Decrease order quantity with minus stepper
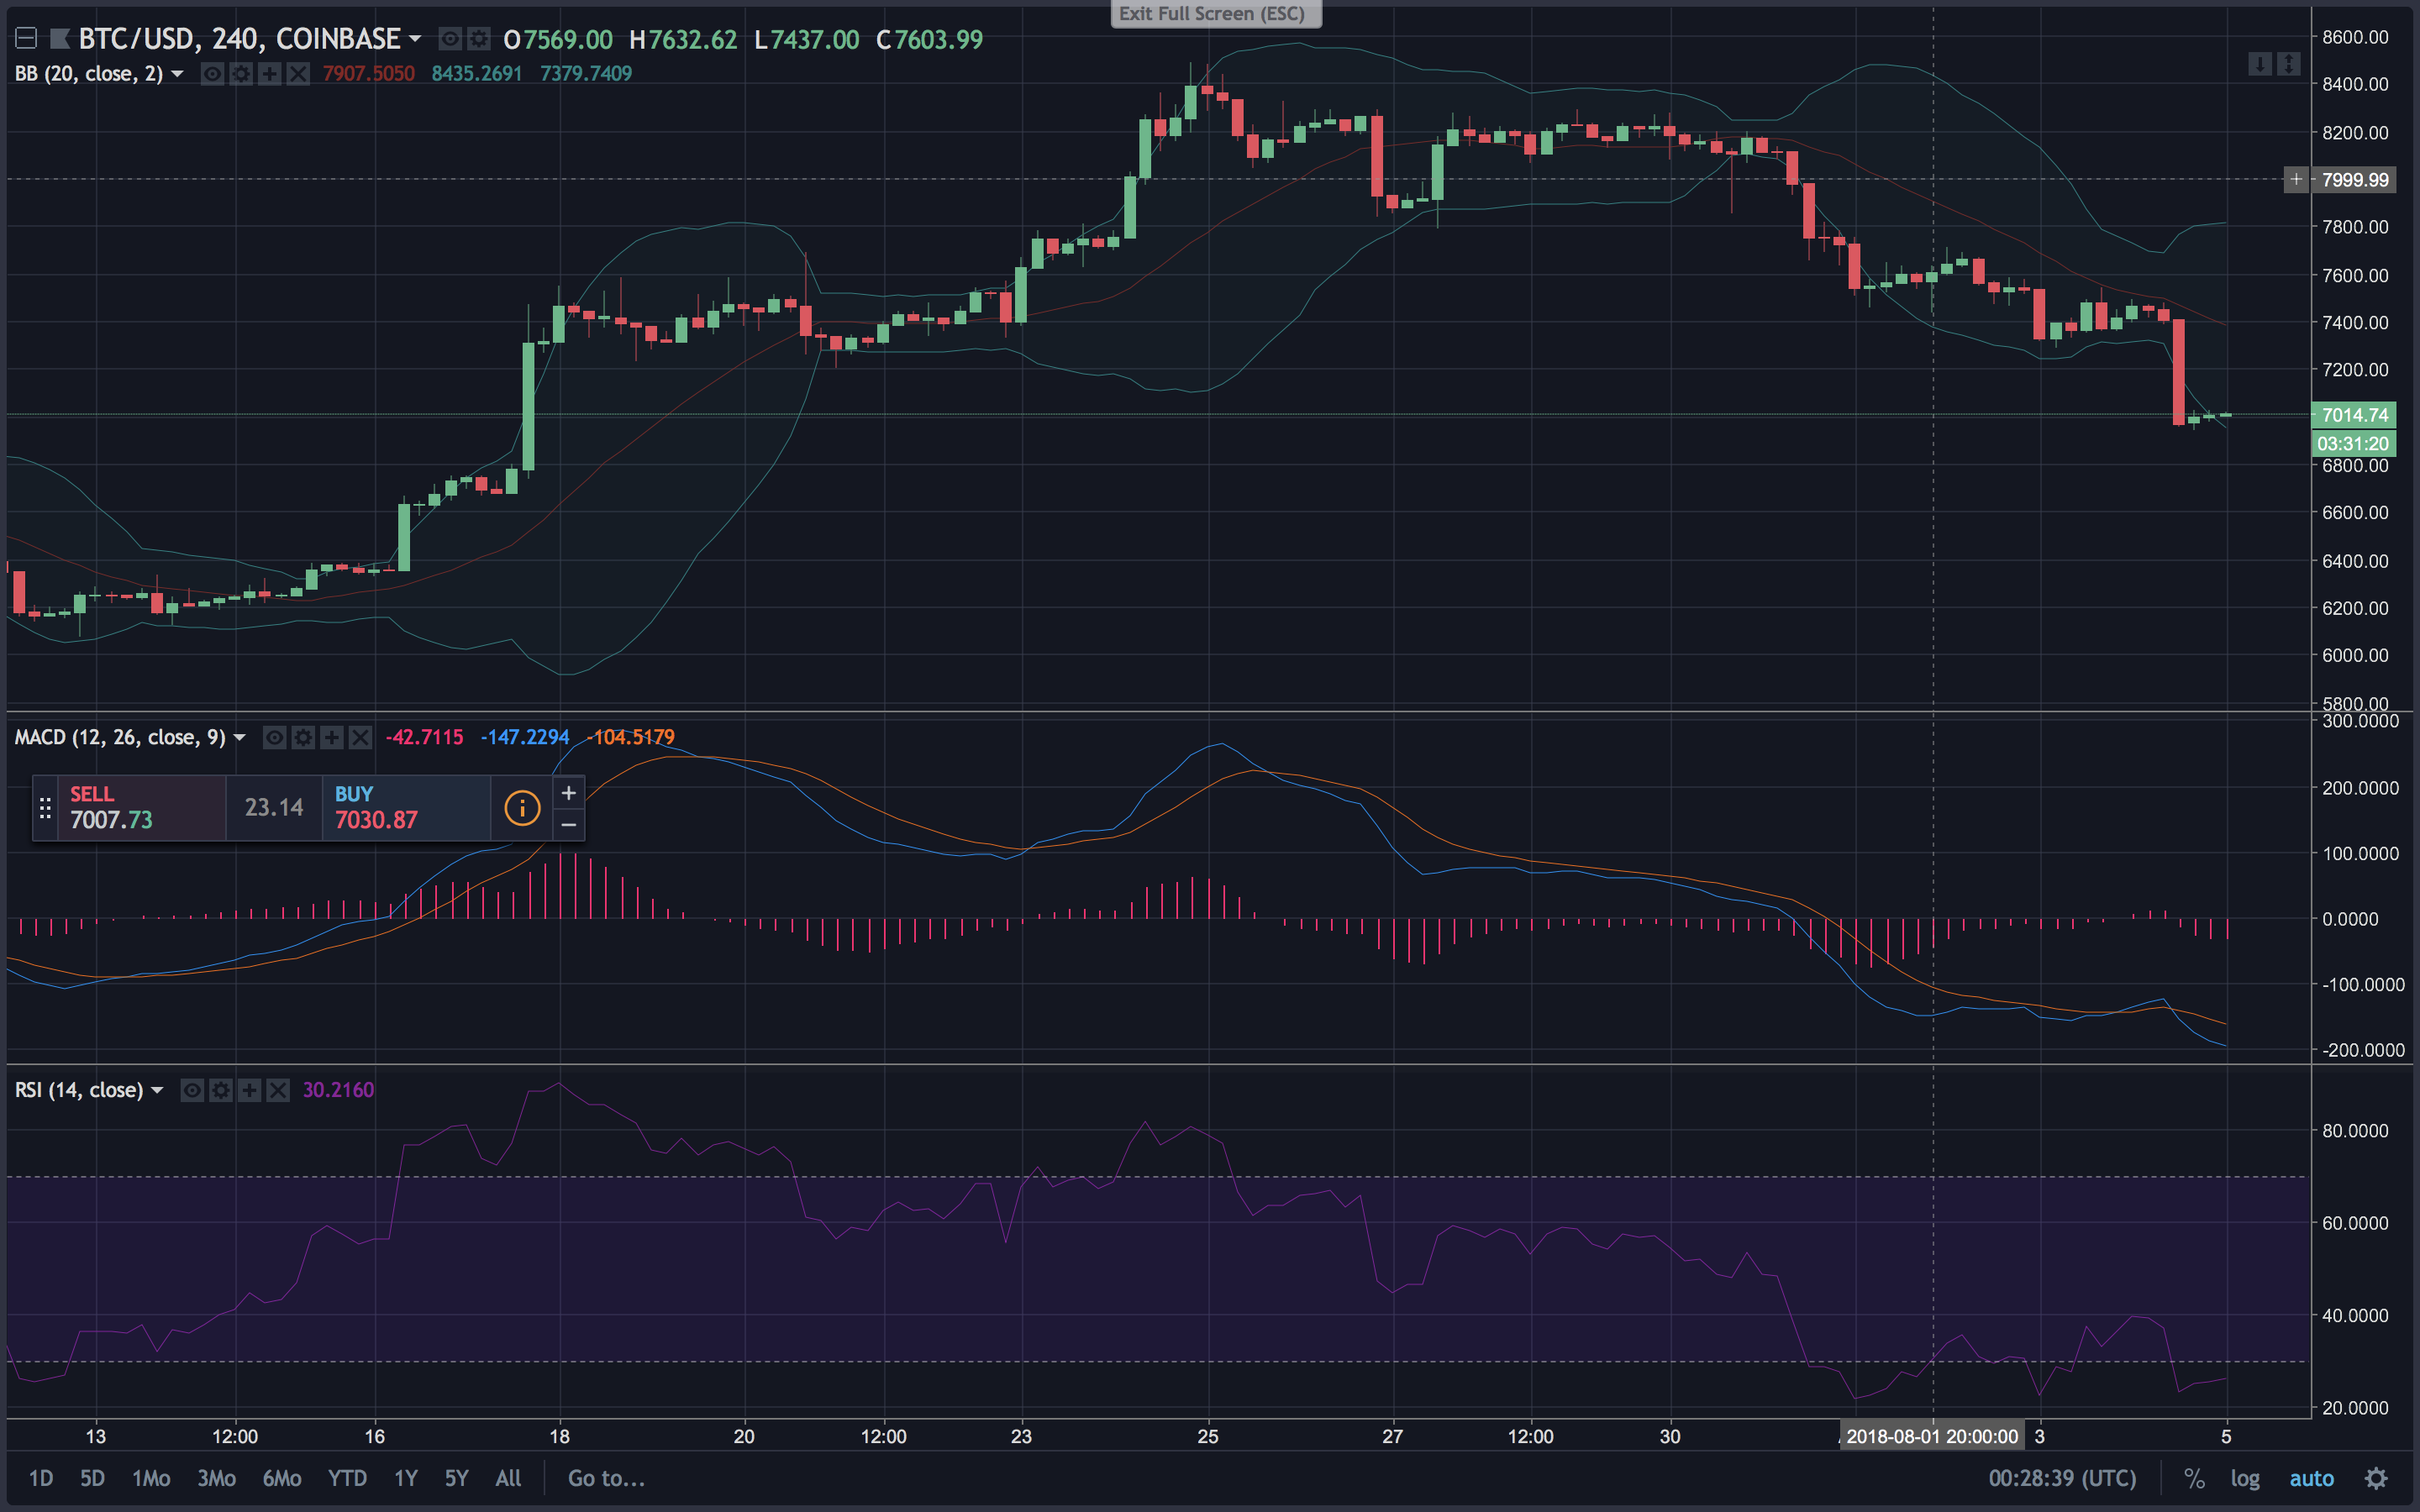The height and width of the screenshot is (1512, 2420). point(568,825)
